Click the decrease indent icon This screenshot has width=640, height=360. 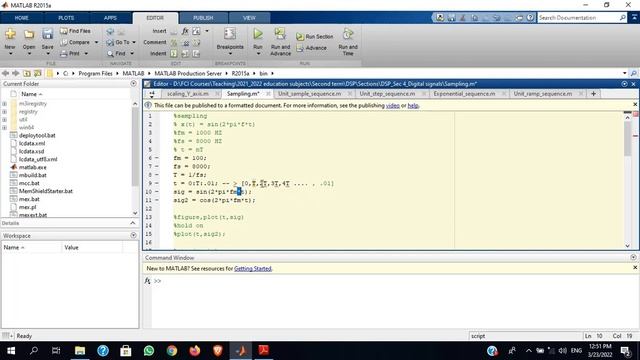coord(196,53)
